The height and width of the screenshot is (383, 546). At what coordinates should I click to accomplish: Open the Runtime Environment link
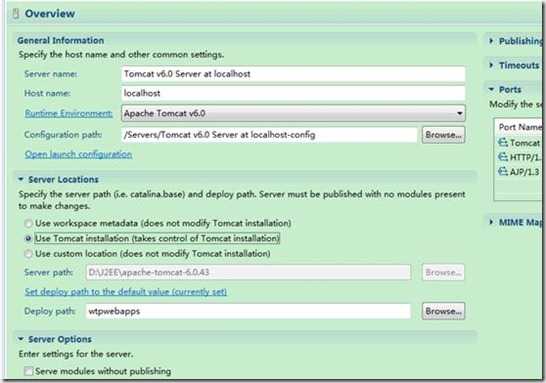tap(69, 114)
